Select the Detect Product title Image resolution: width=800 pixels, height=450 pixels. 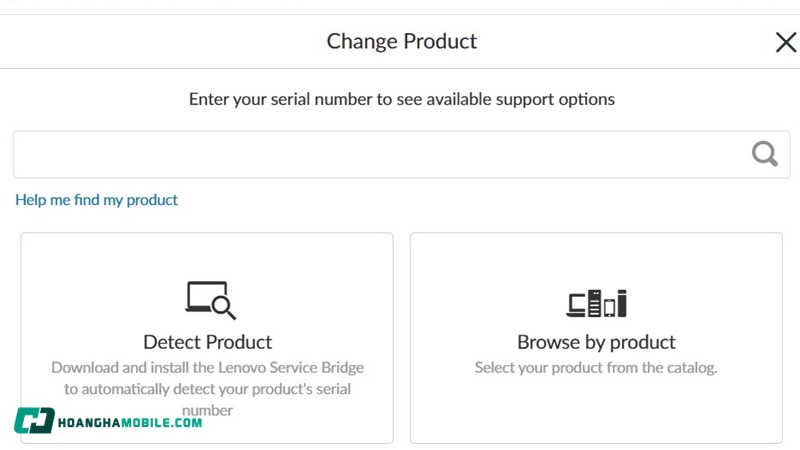click(208, 342)
